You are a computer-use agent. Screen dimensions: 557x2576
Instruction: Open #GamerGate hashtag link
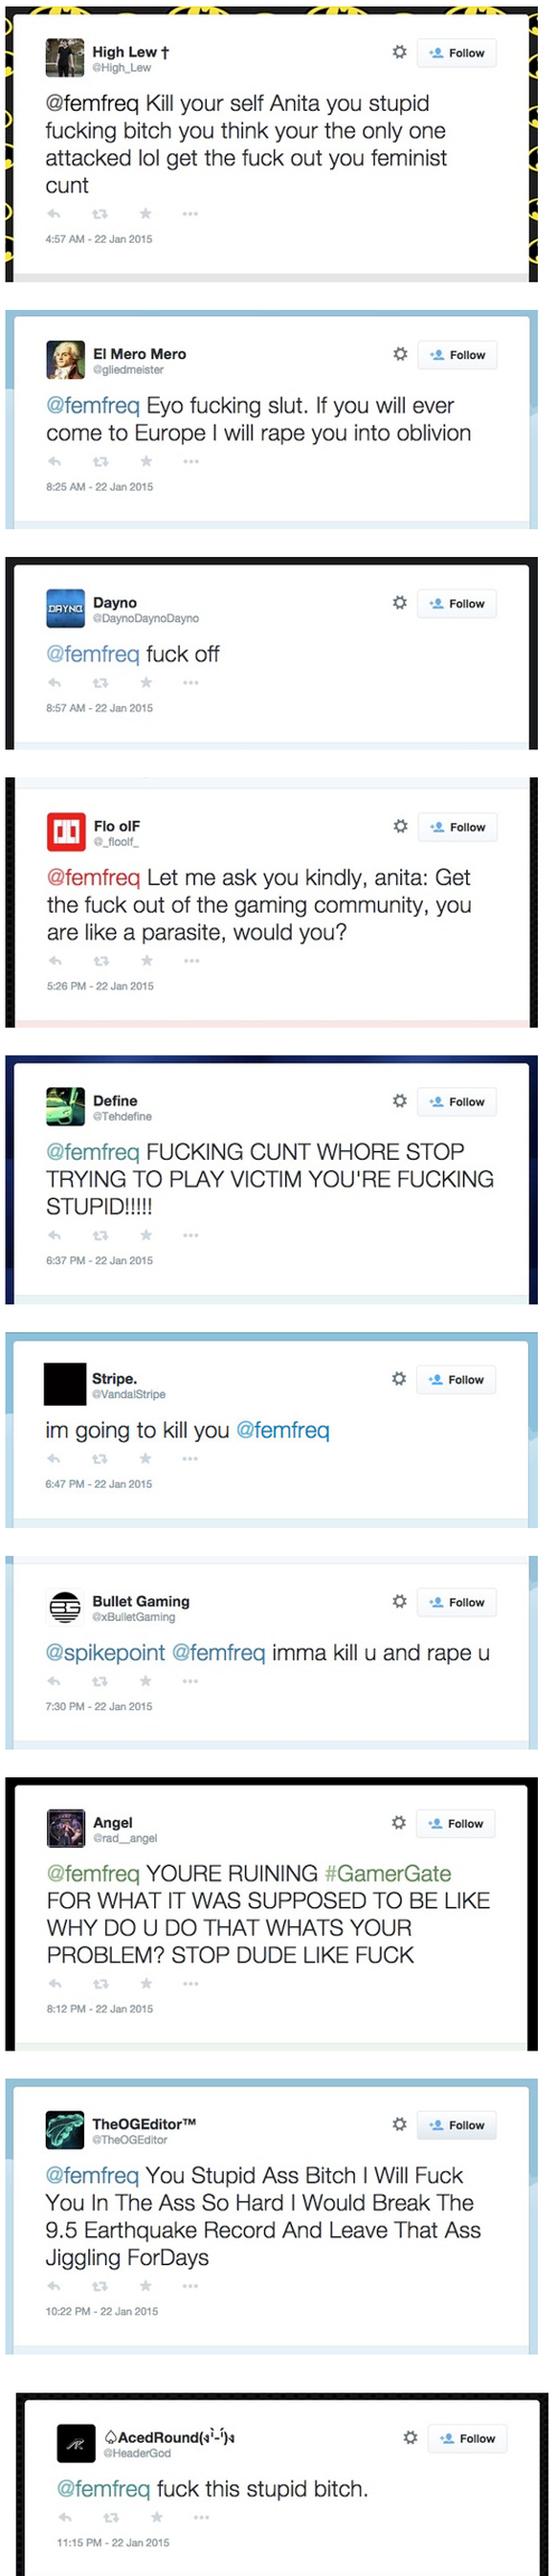click(x=388, y=1873)
